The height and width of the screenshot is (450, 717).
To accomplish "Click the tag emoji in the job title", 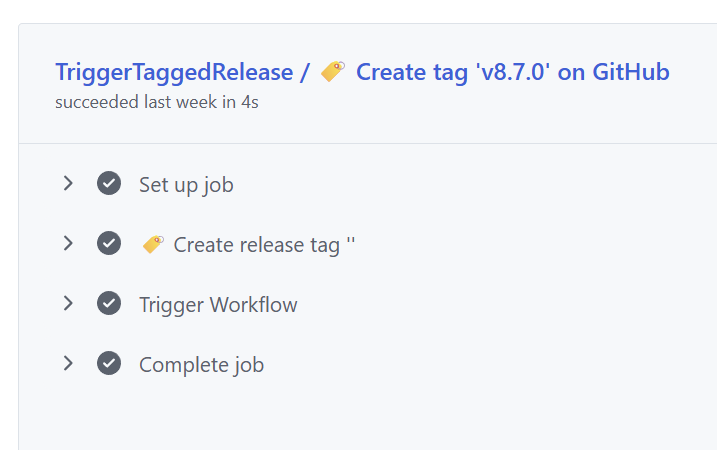I will (333, 71).
